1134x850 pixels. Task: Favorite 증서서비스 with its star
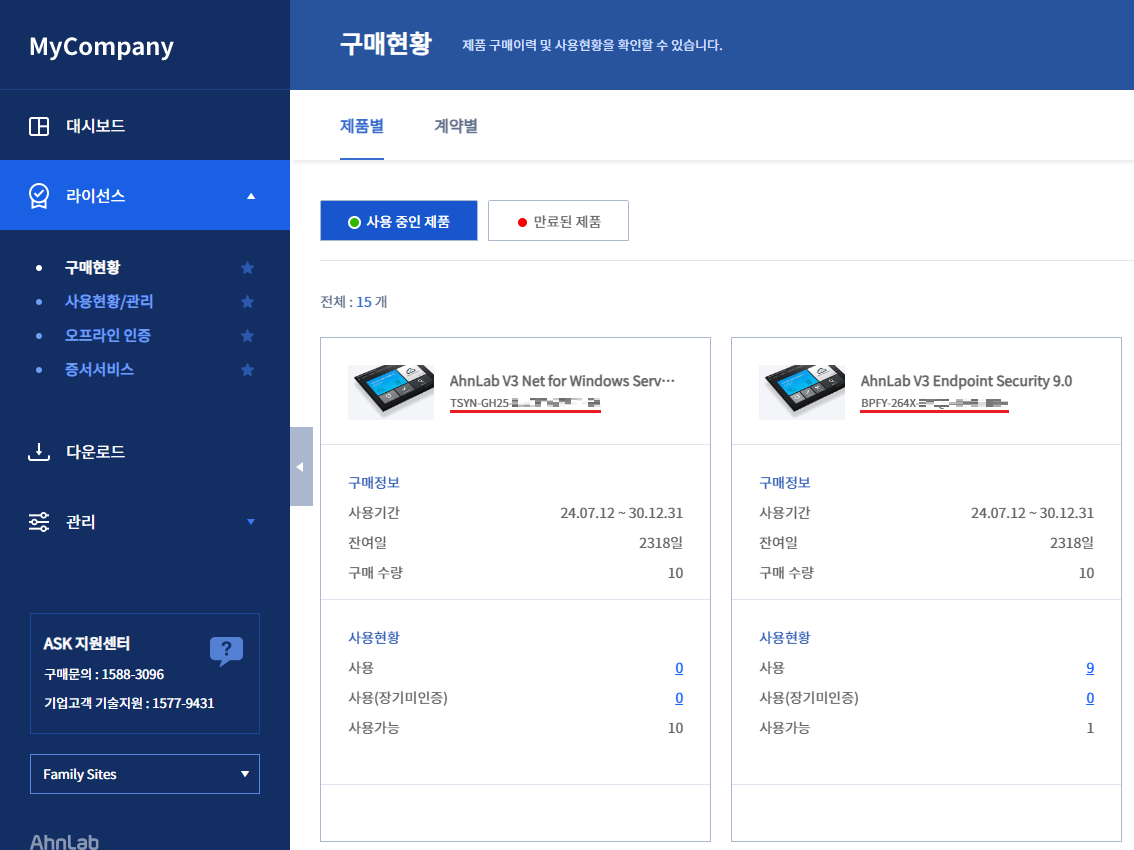pos(247,370)
